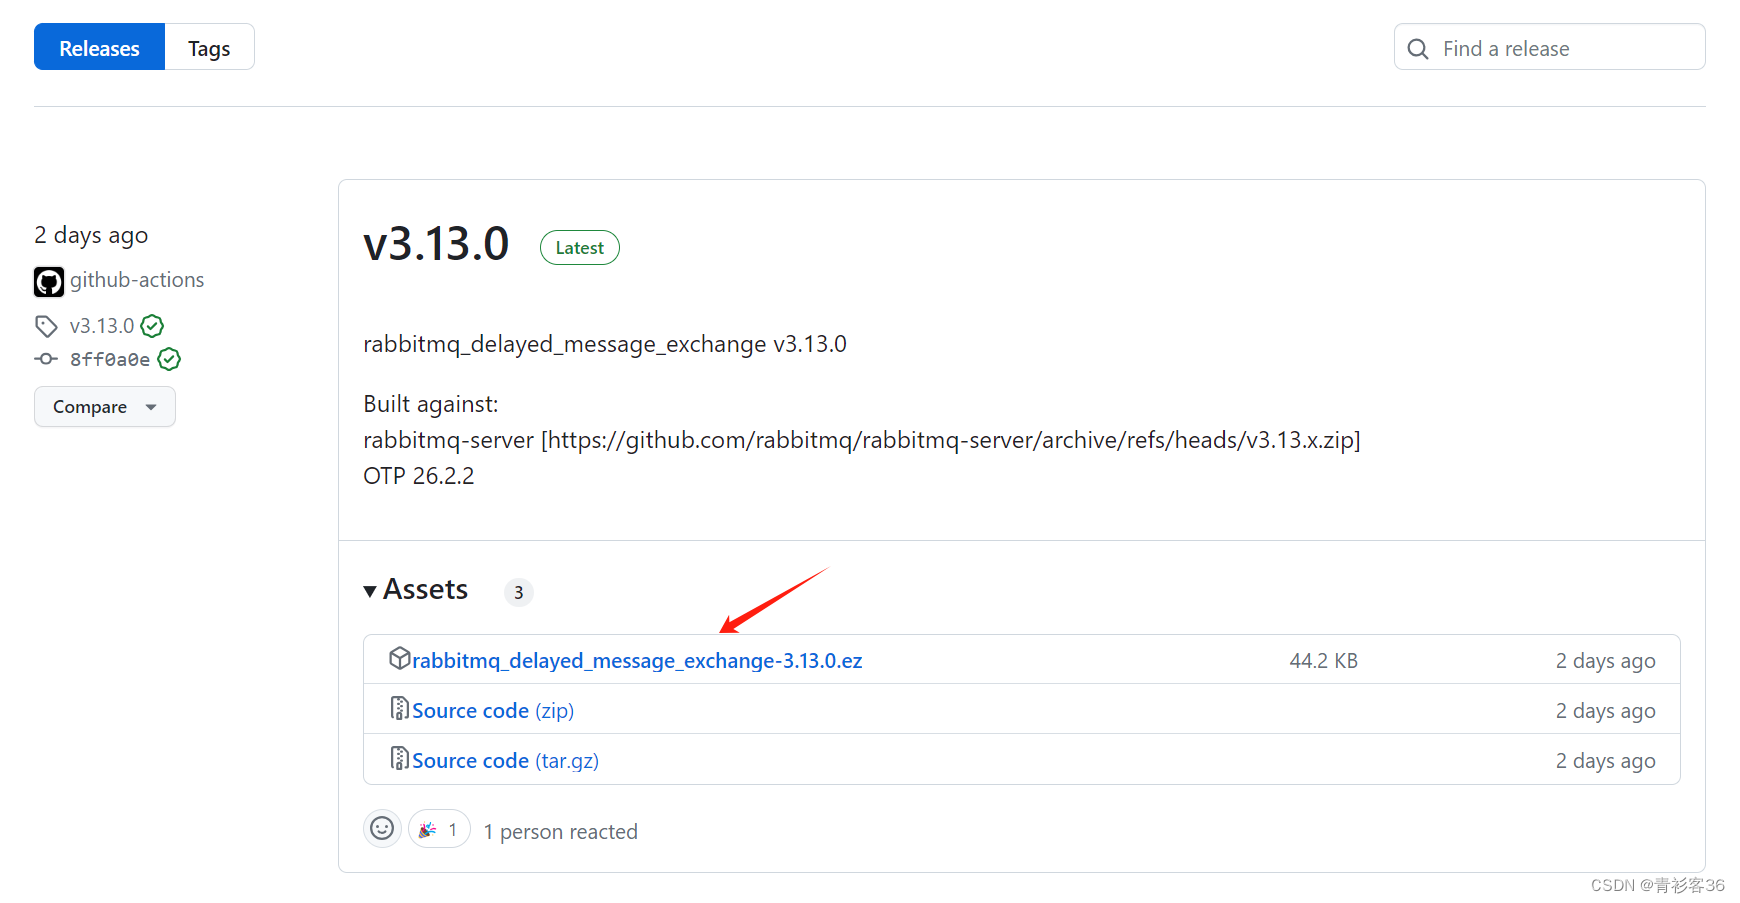Download rabbitmq_delayed_message_exchange-3.13.0.ez
This screenshot has height=903, width=1740.
(637, 661)
